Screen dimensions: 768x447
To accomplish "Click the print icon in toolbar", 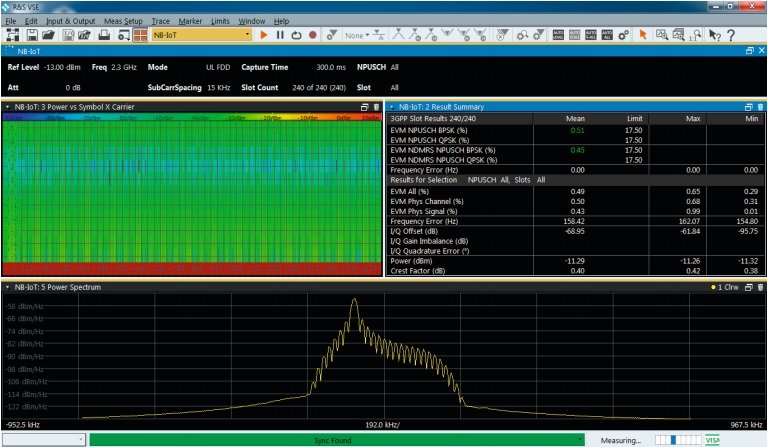I will 104,35.
